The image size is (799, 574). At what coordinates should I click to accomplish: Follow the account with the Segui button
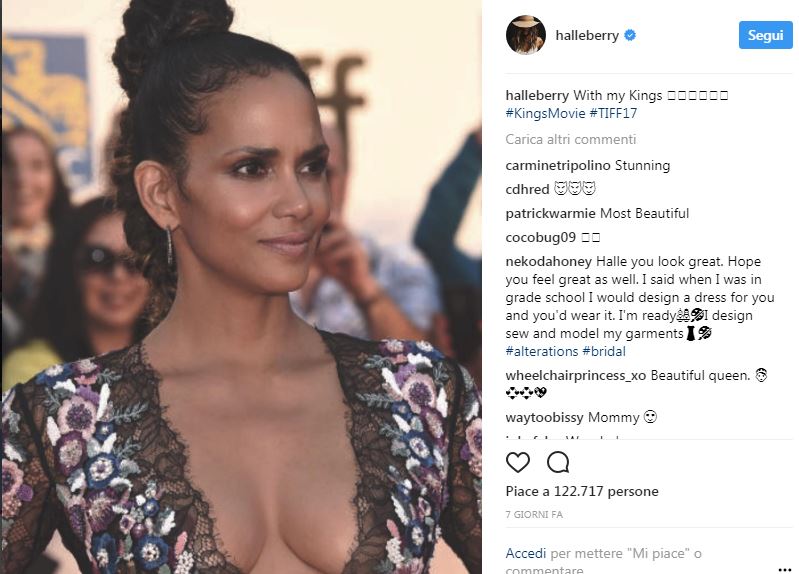tap(765, 35)
